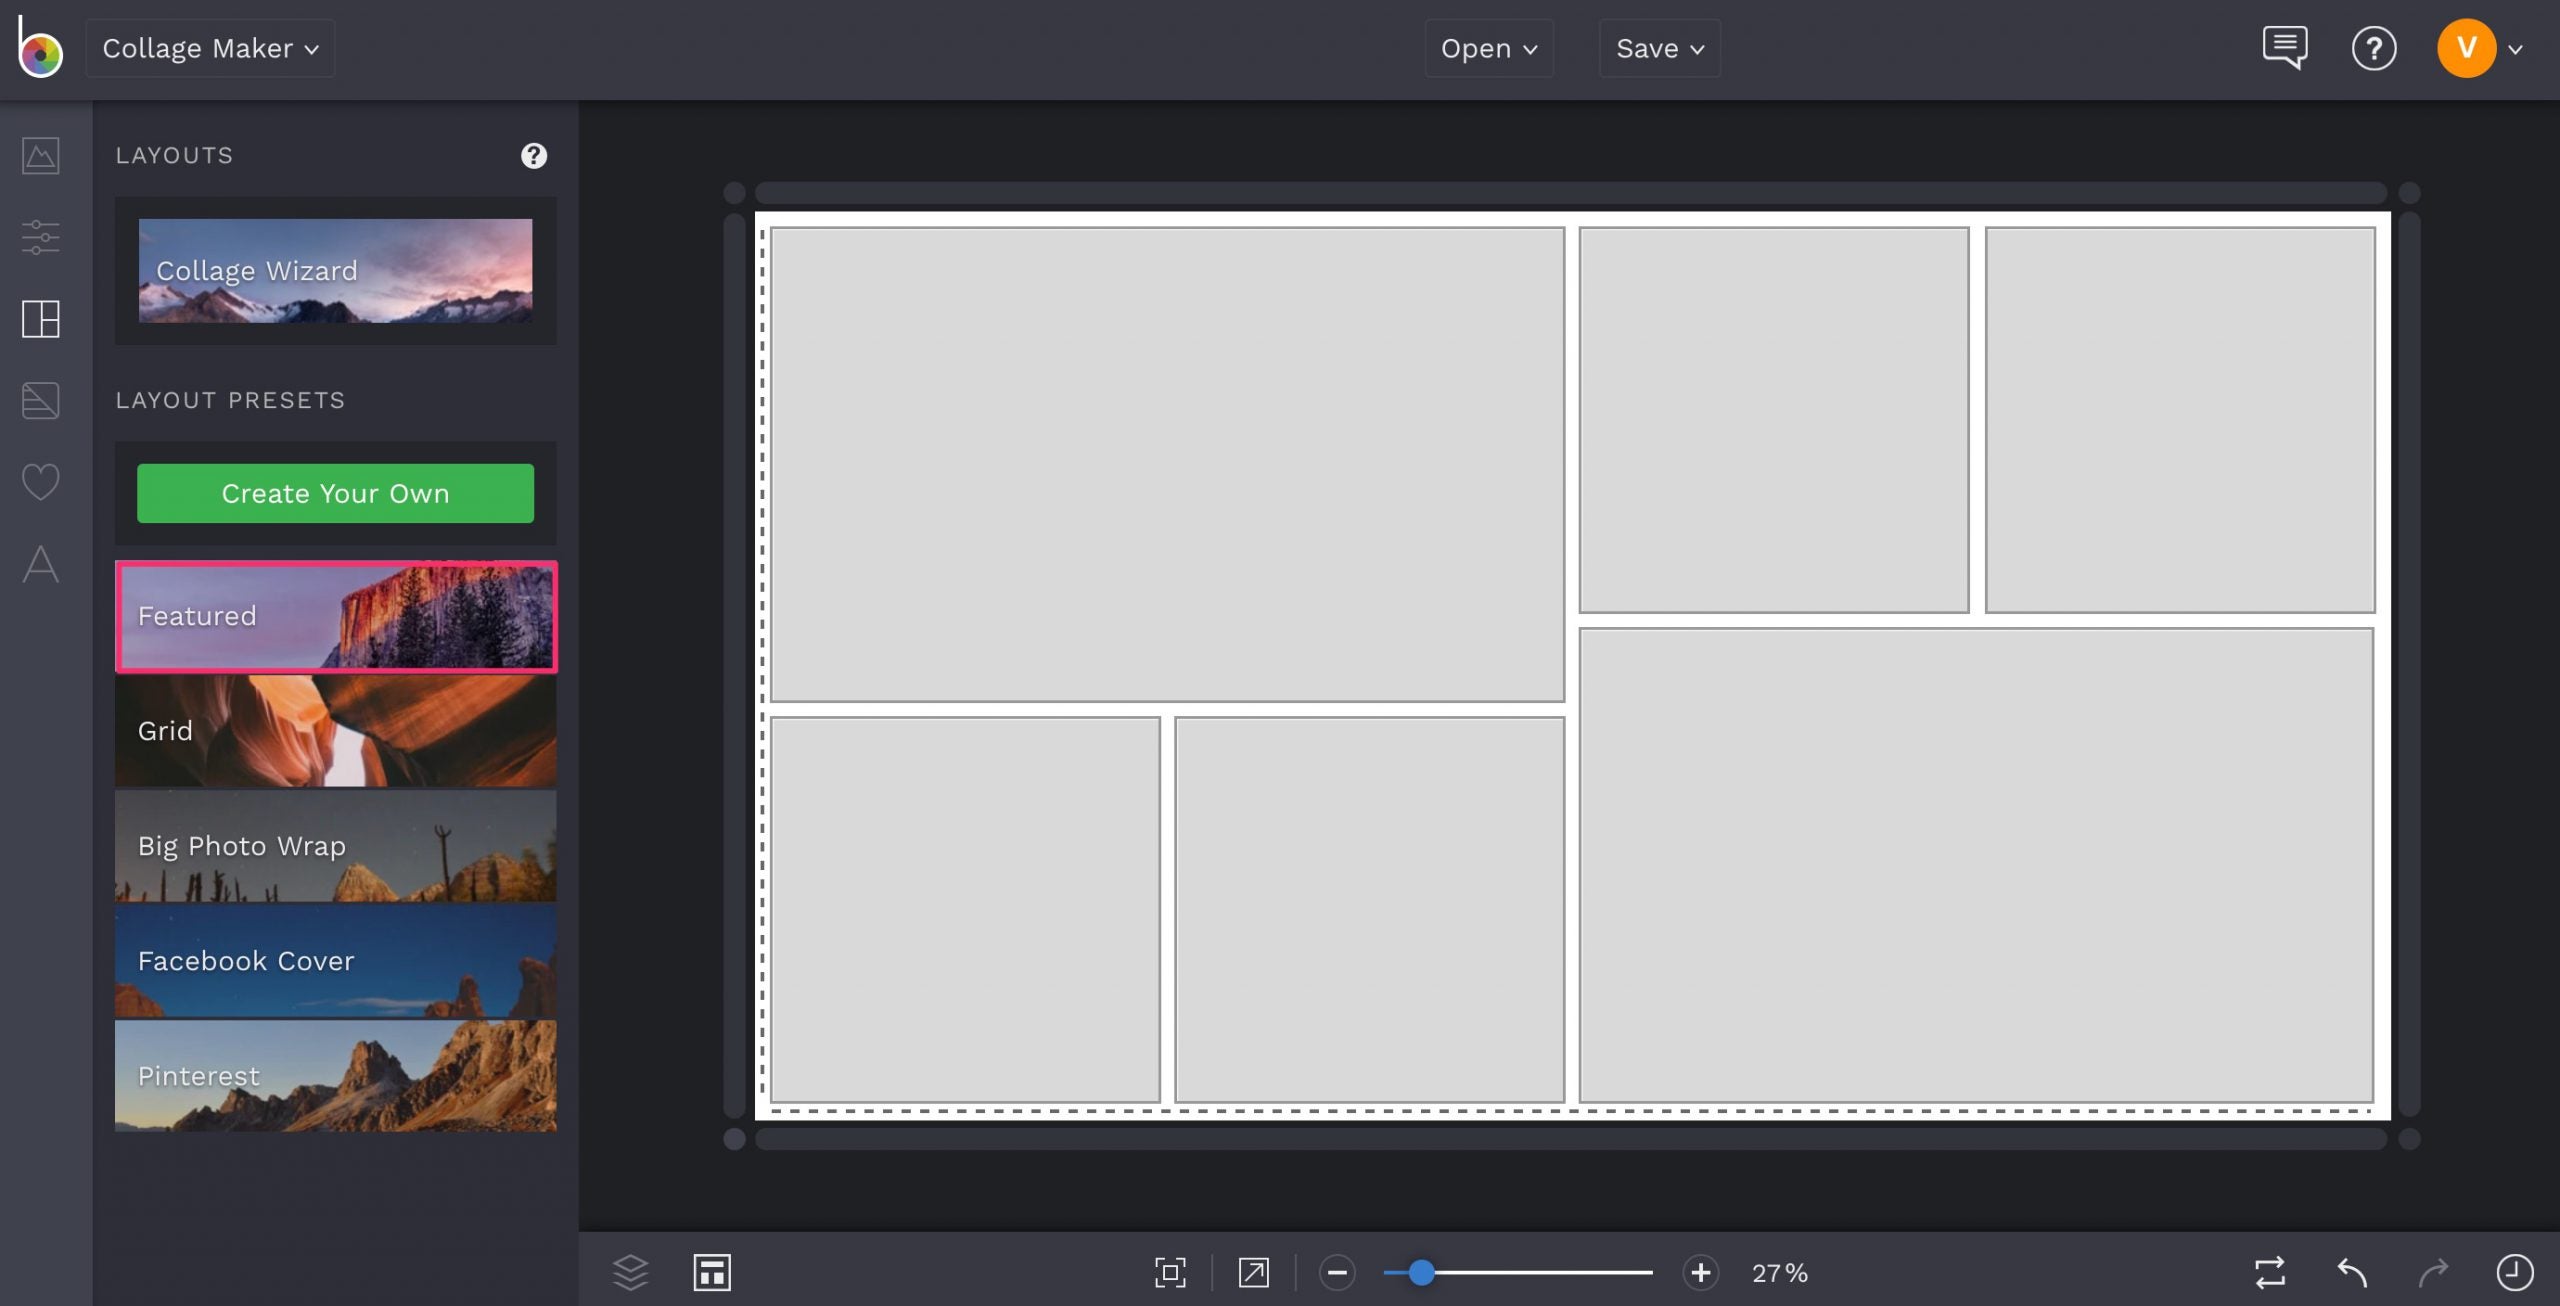Screen dimensions: 2560x1306
Task: Click the Create Your Own button
Action: (x=335, y=493)
